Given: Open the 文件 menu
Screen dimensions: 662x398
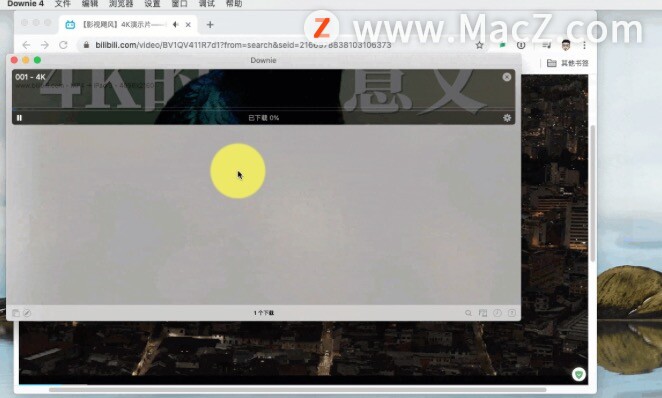Looking at the screenshot, I should click(x=62, y=4).
